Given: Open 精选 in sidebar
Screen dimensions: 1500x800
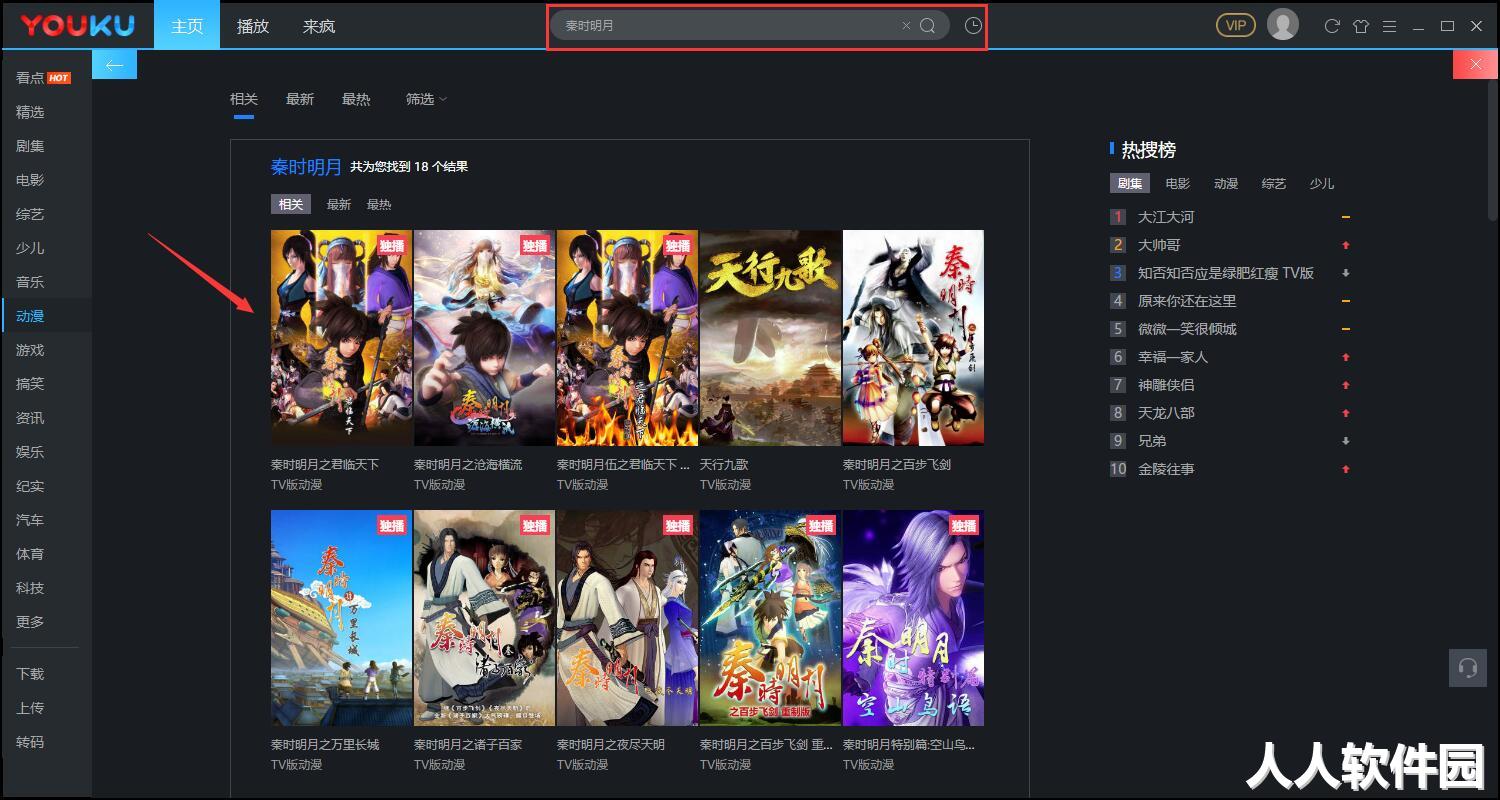Looking at the screenshot, I should coord(30,112).
